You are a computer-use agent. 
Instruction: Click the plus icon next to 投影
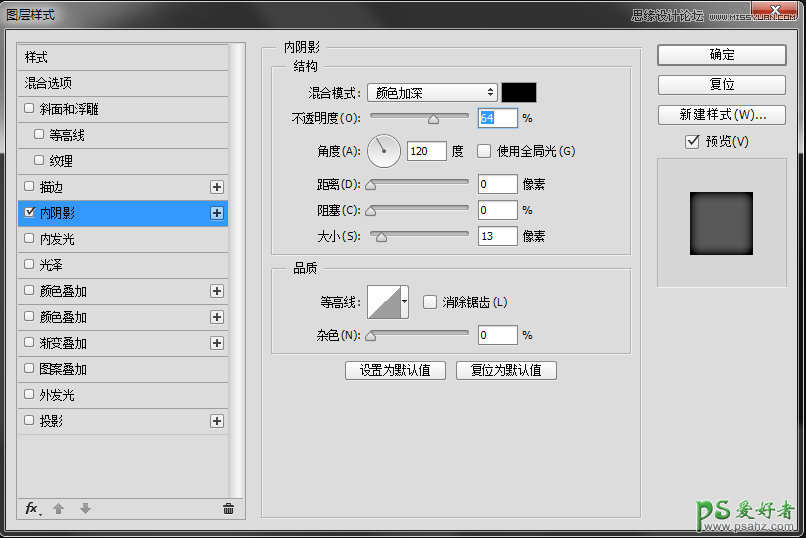[x=216, y=421]
